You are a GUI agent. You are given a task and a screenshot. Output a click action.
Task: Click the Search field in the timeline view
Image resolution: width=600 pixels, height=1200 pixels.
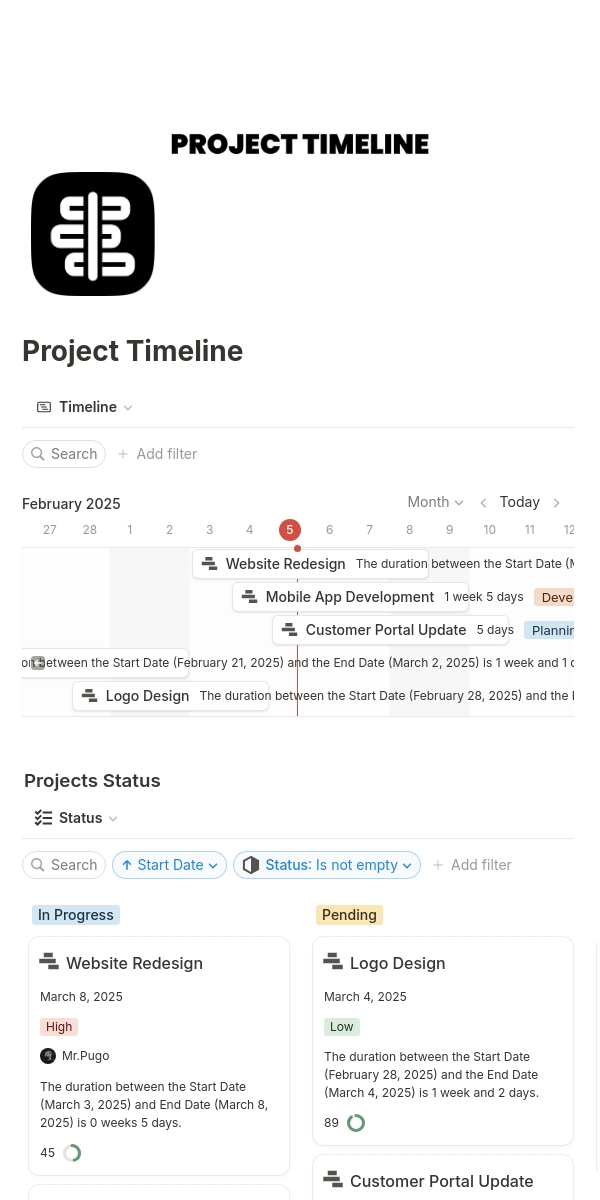[x=64, y=454]
